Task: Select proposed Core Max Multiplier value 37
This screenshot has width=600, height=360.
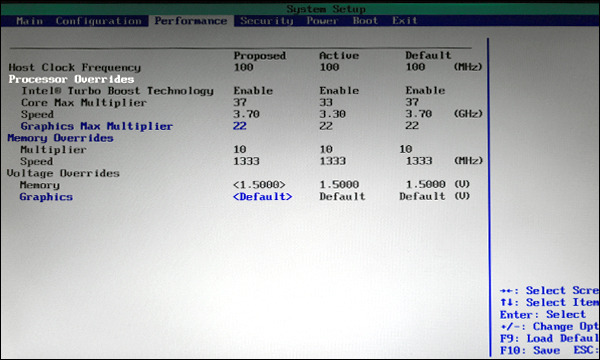Action: (240, 103)
